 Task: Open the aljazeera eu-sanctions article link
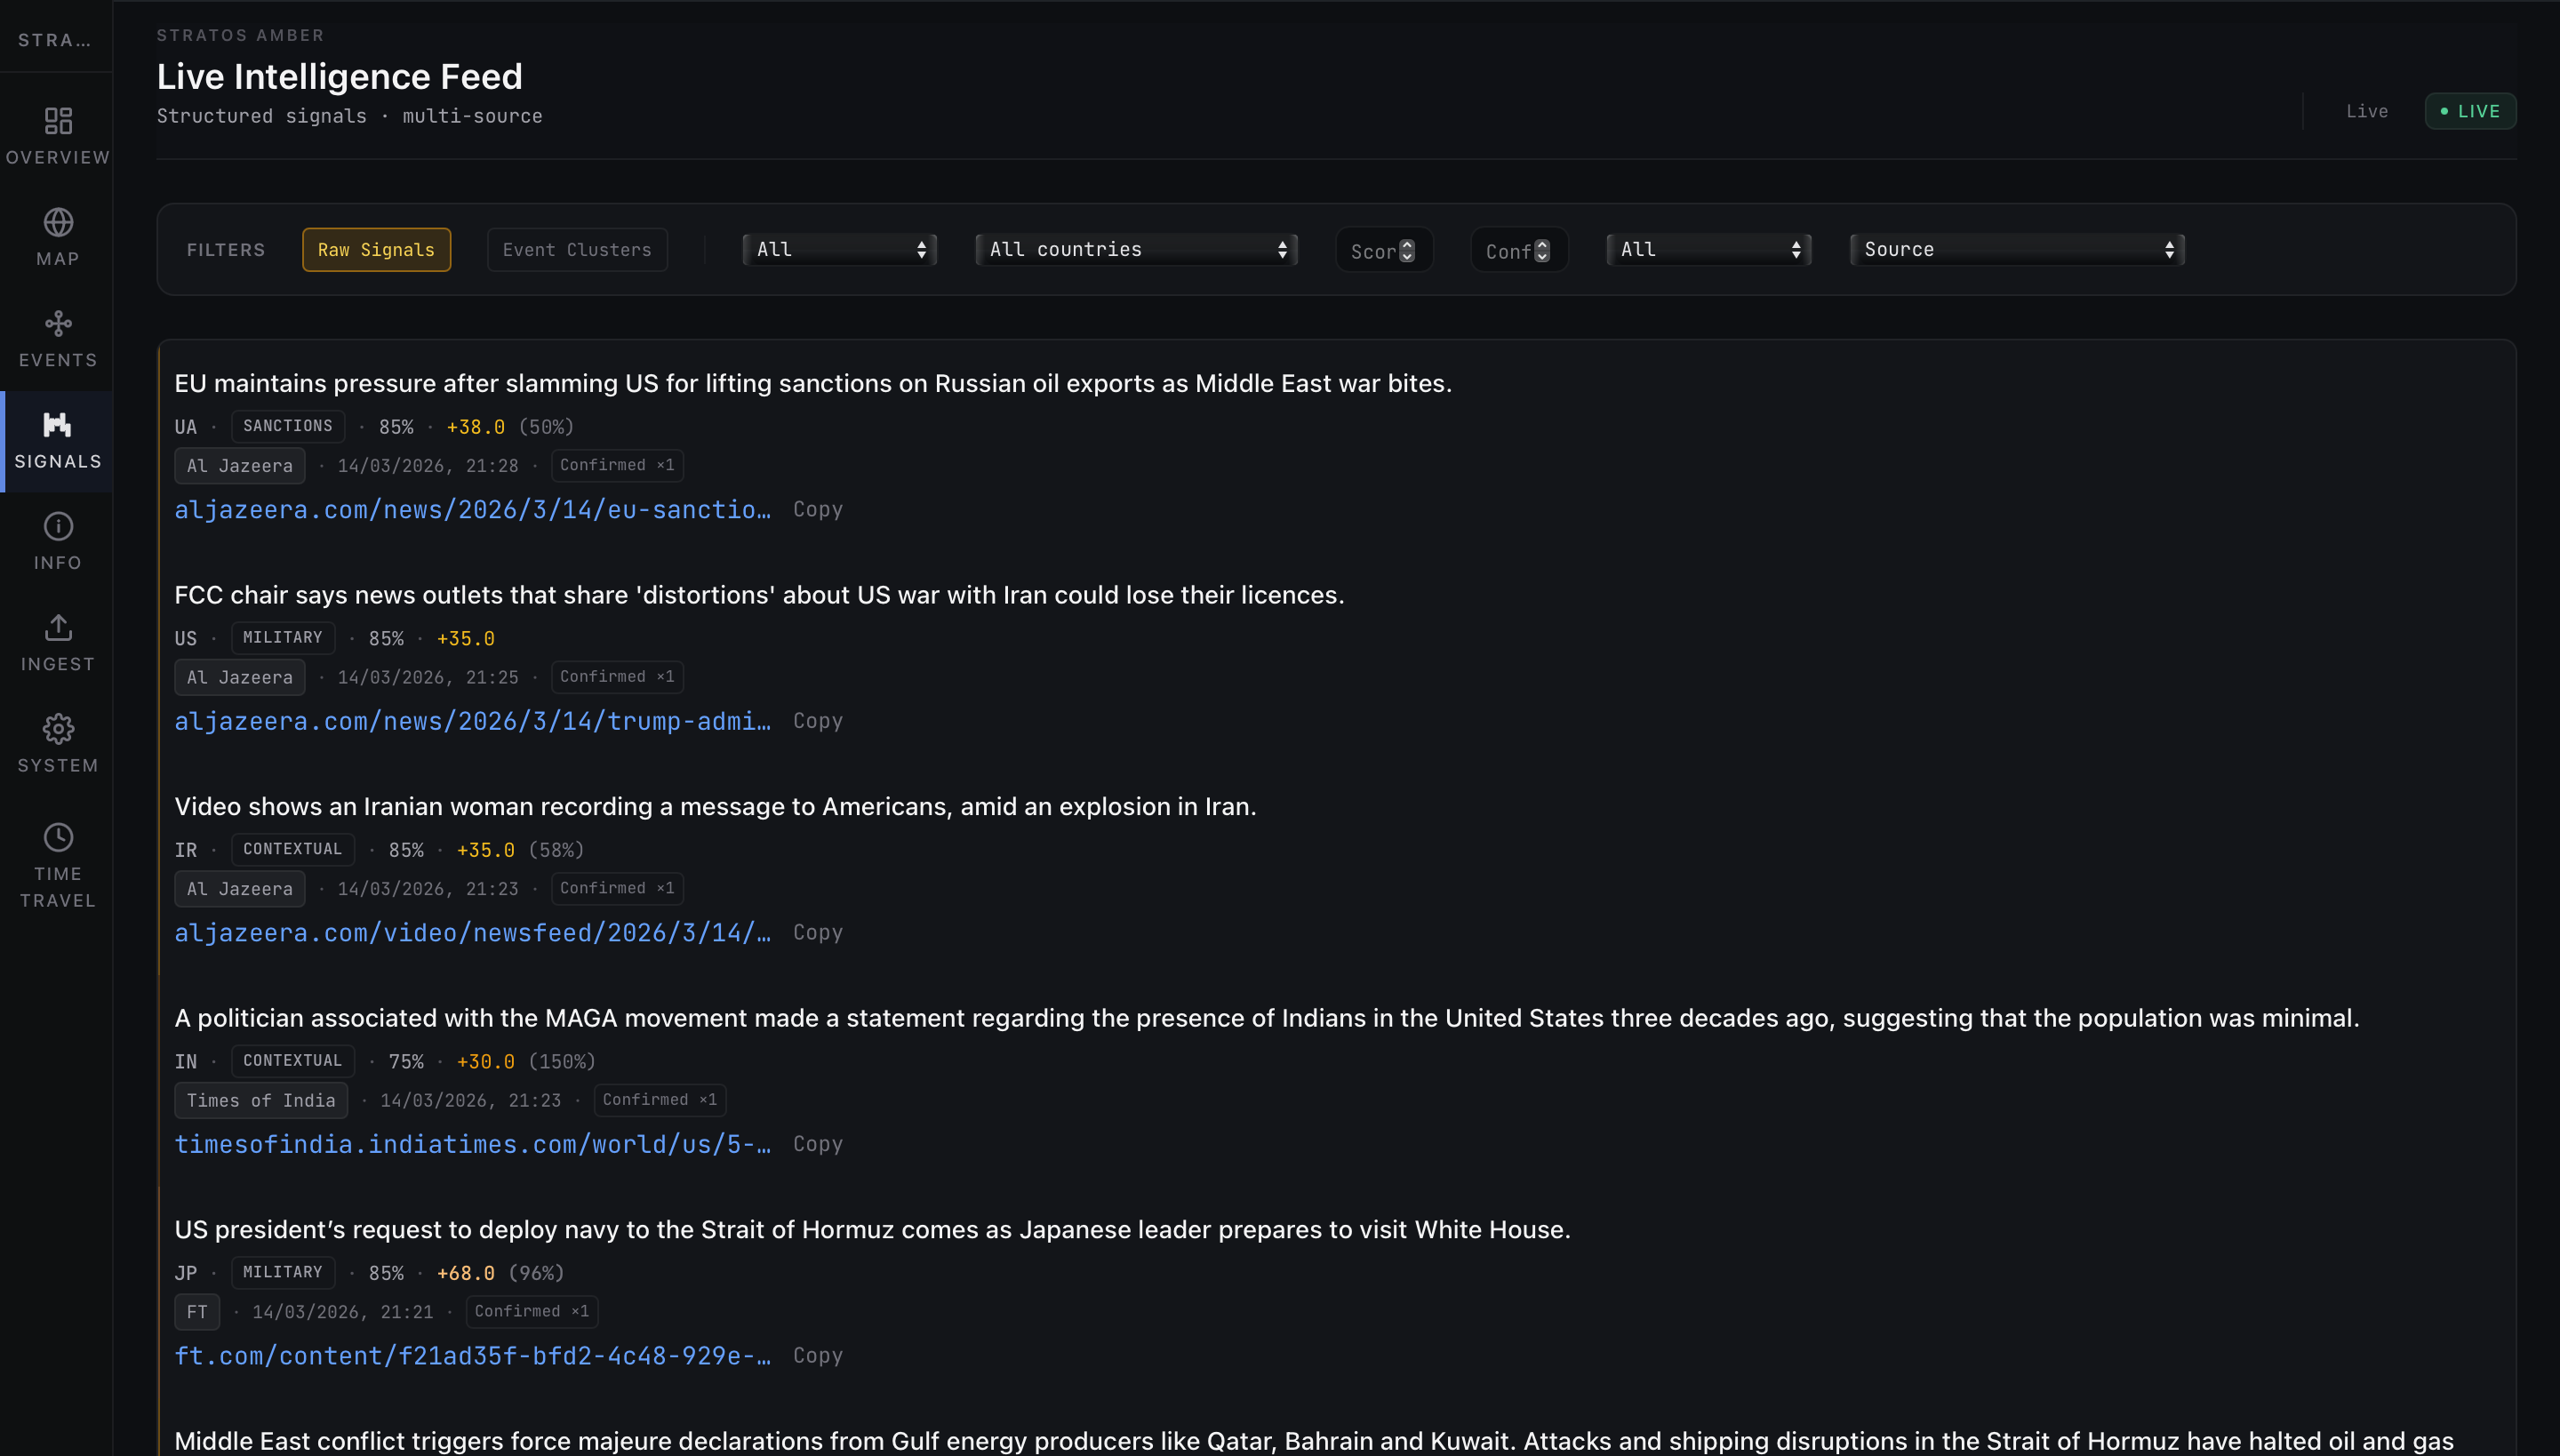point(472,510)
